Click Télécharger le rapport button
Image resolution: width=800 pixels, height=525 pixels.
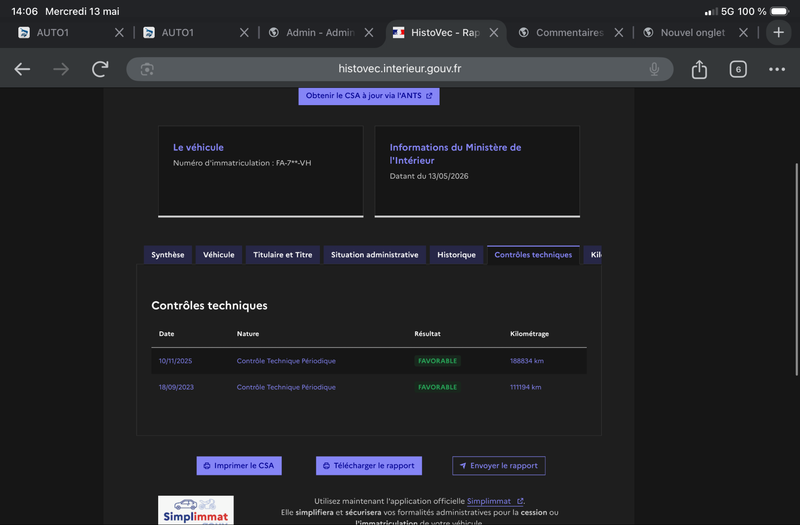point(369,465)
